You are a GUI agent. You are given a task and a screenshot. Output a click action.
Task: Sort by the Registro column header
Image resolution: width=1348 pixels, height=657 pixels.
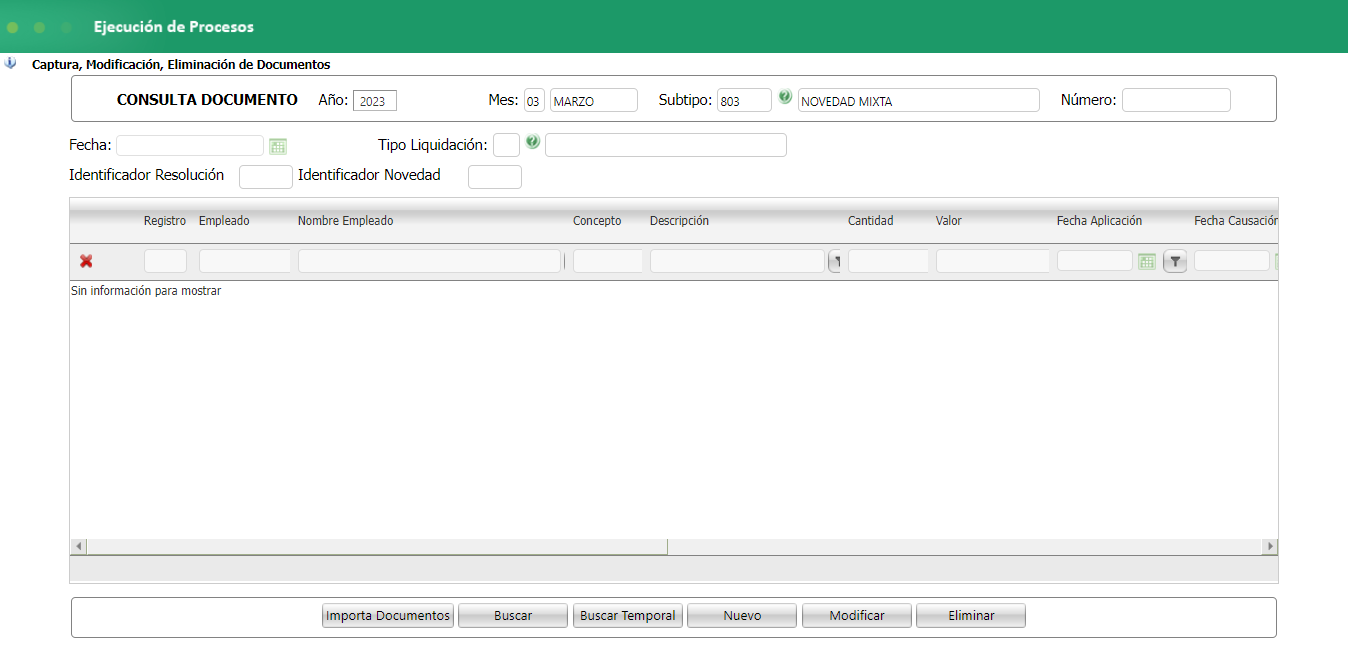coord(165,221)
